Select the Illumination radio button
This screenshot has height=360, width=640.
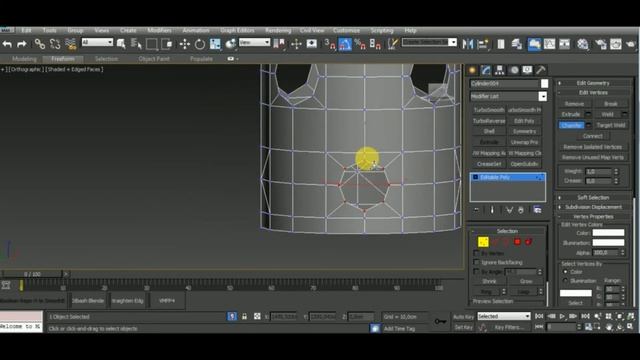565,281
